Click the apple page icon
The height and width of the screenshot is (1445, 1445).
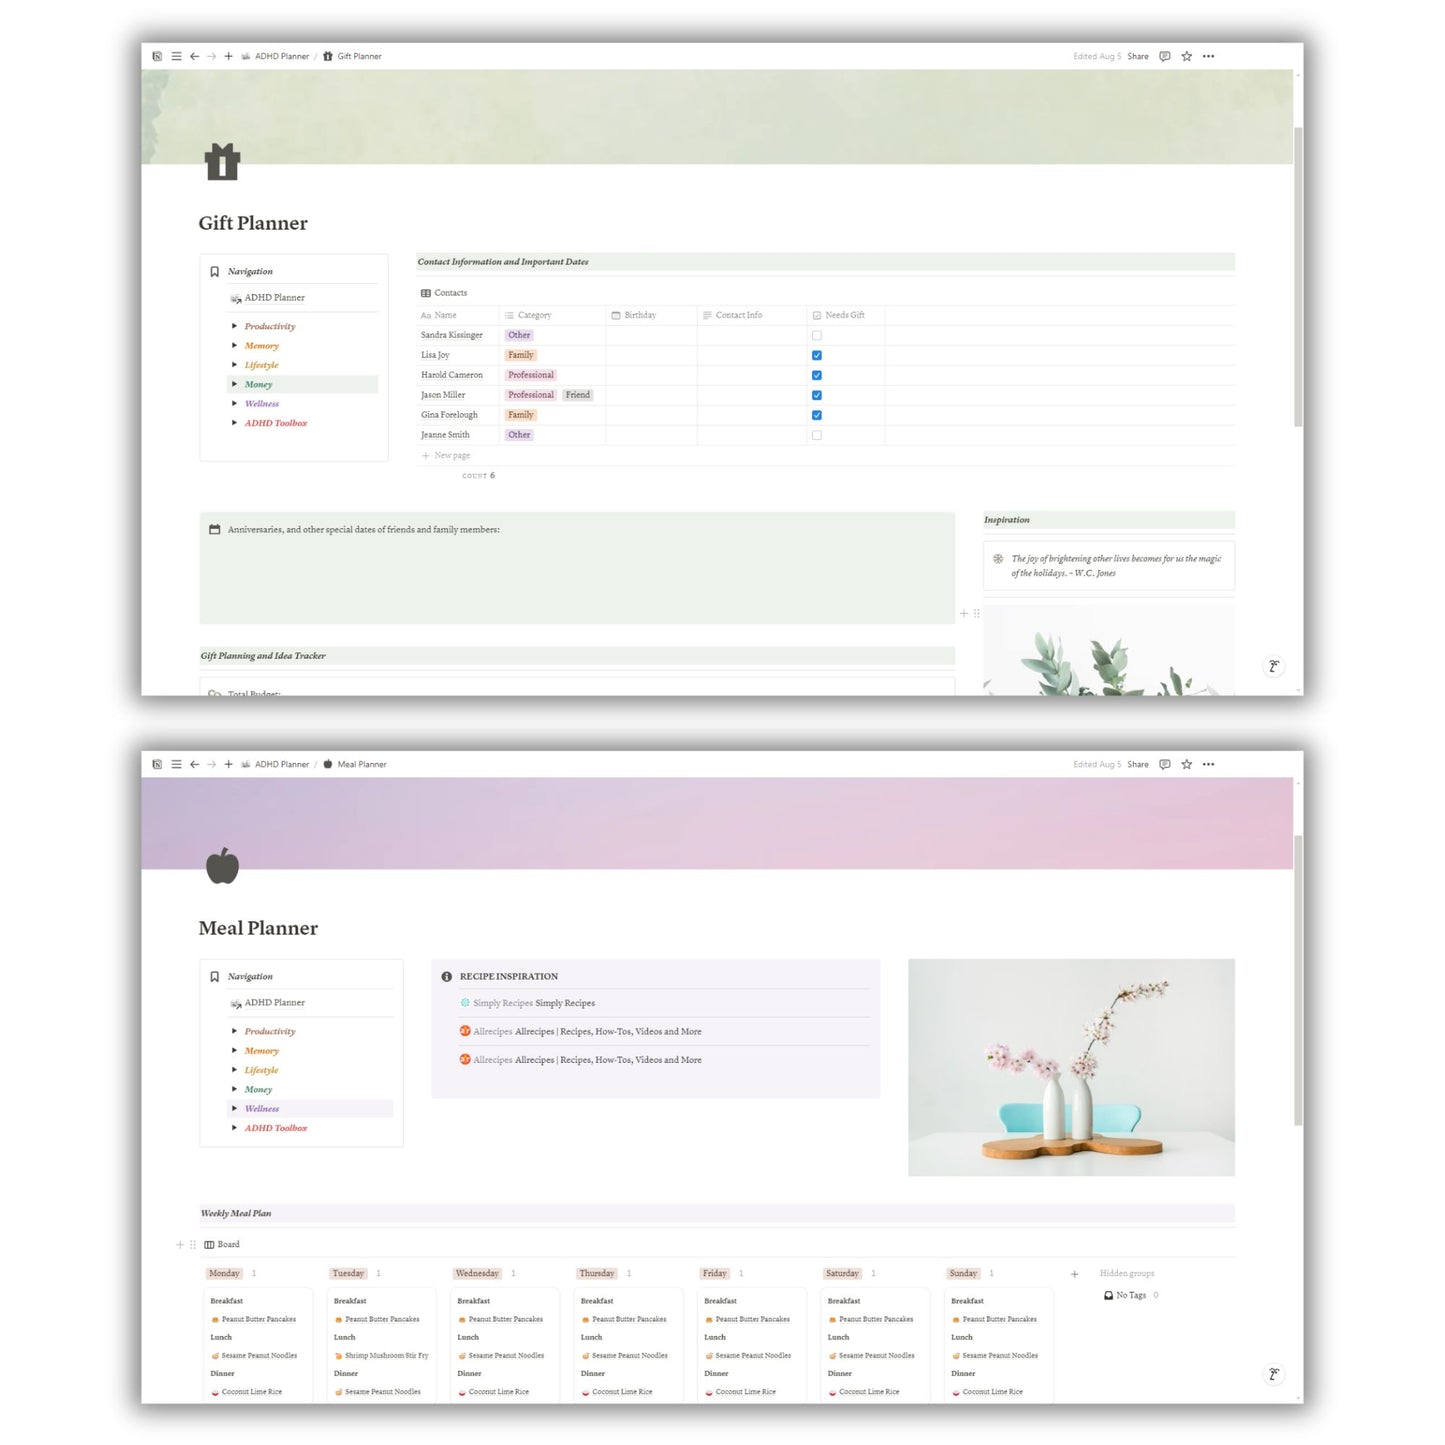coord(222,866)
